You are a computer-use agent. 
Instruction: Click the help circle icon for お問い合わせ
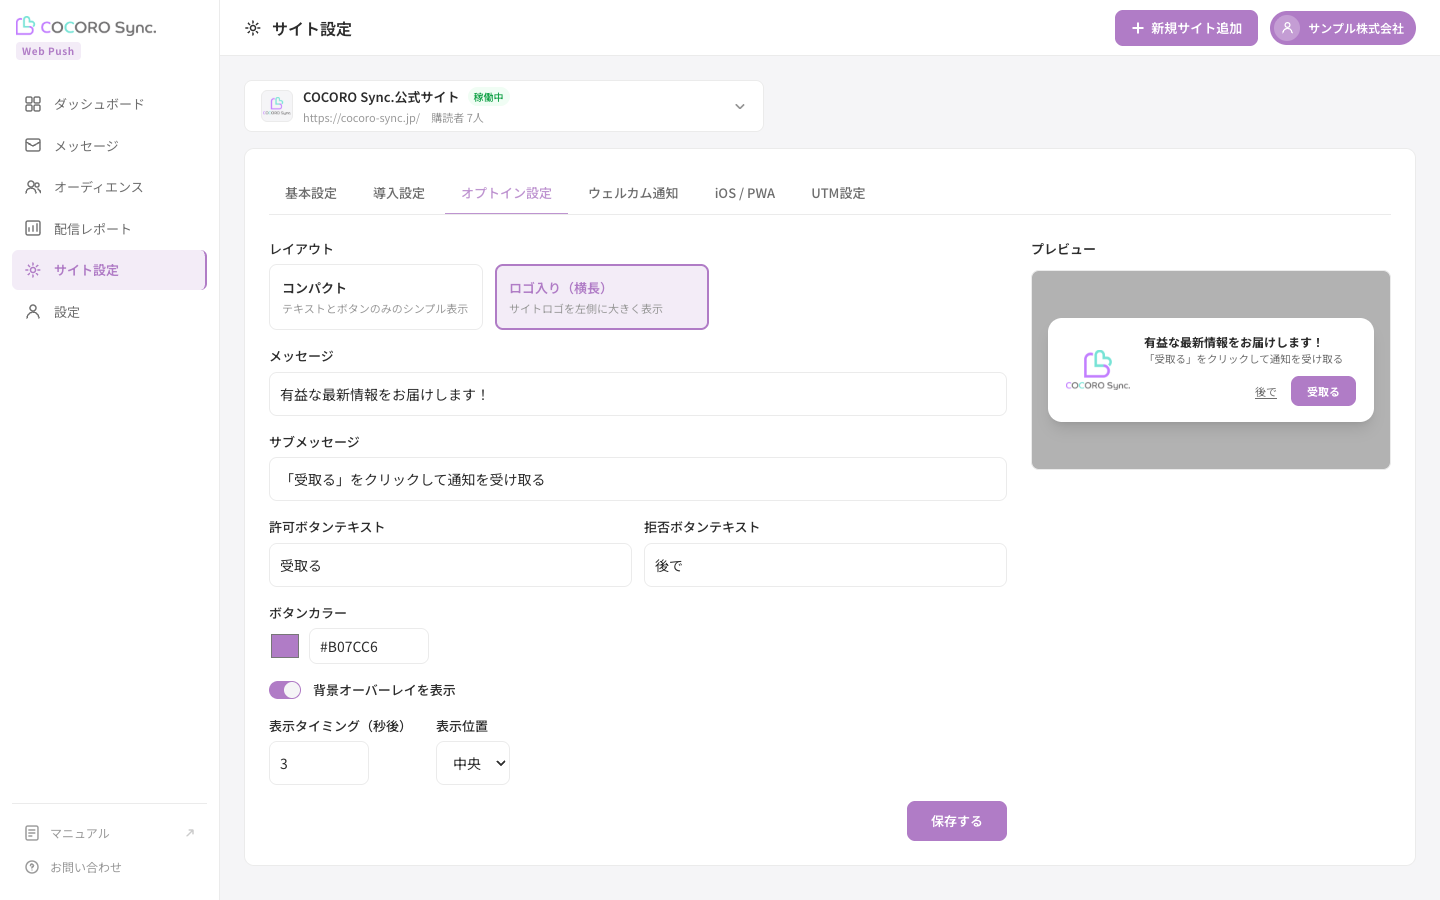(32, 867)
